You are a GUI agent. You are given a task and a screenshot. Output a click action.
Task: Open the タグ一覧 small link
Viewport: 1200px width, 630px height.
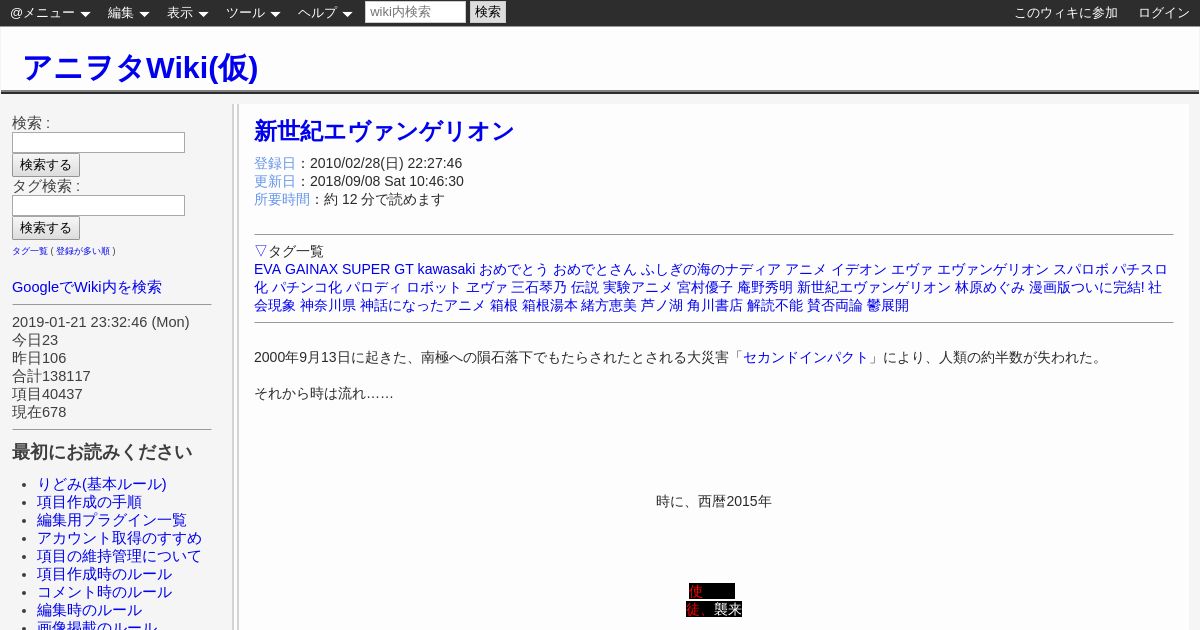[x=30, y=251]
